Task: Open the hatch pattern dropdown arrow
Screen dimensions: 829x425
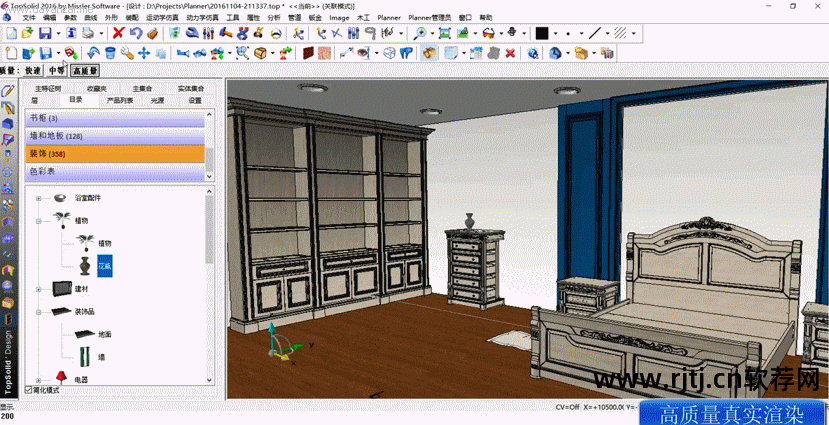Action: coord(633,34)
